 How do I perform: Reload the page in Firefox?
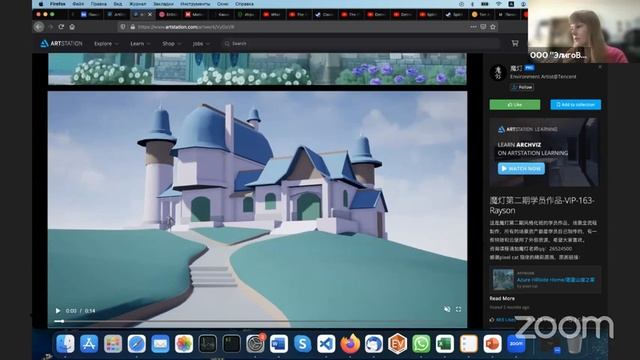61,27
